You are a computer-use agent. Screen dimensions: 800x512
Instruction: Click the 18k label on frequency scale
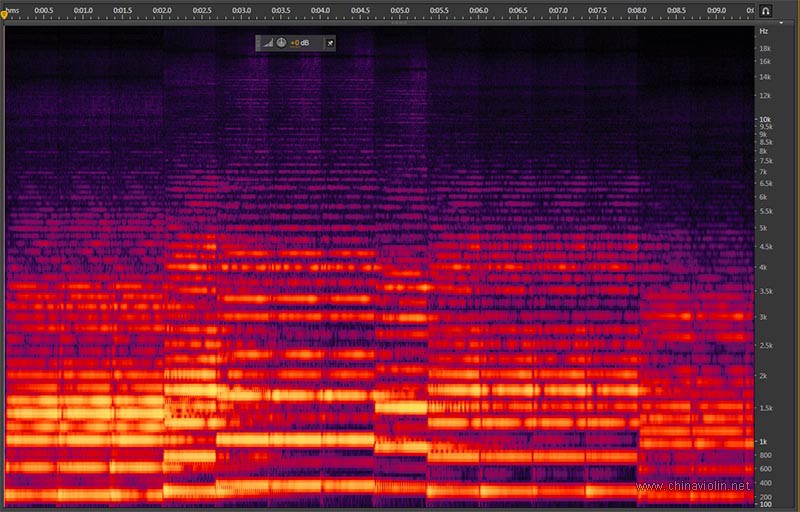[764, 48]
